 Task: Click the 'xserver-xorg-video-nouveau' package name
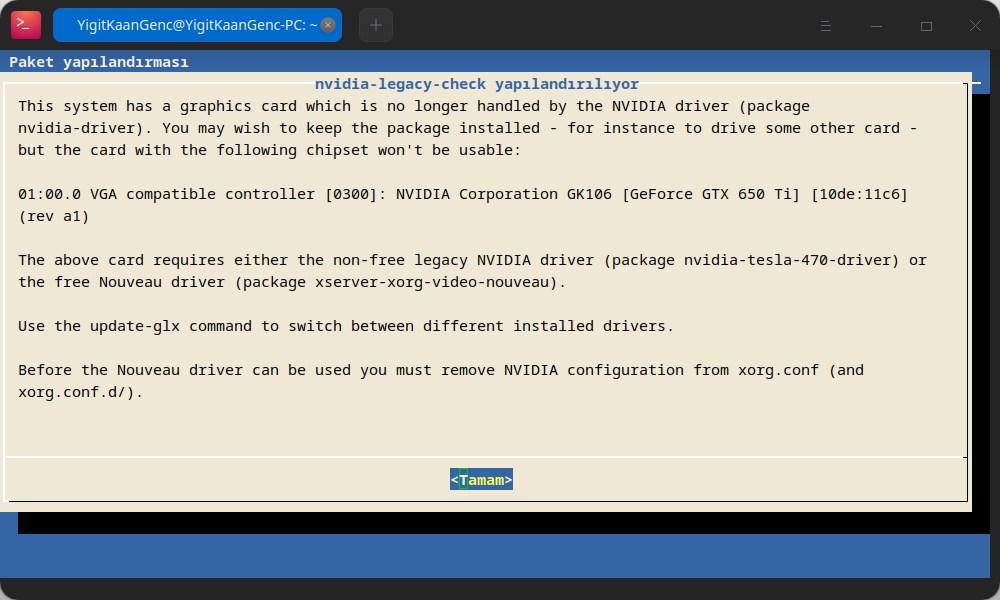(432, 282)
